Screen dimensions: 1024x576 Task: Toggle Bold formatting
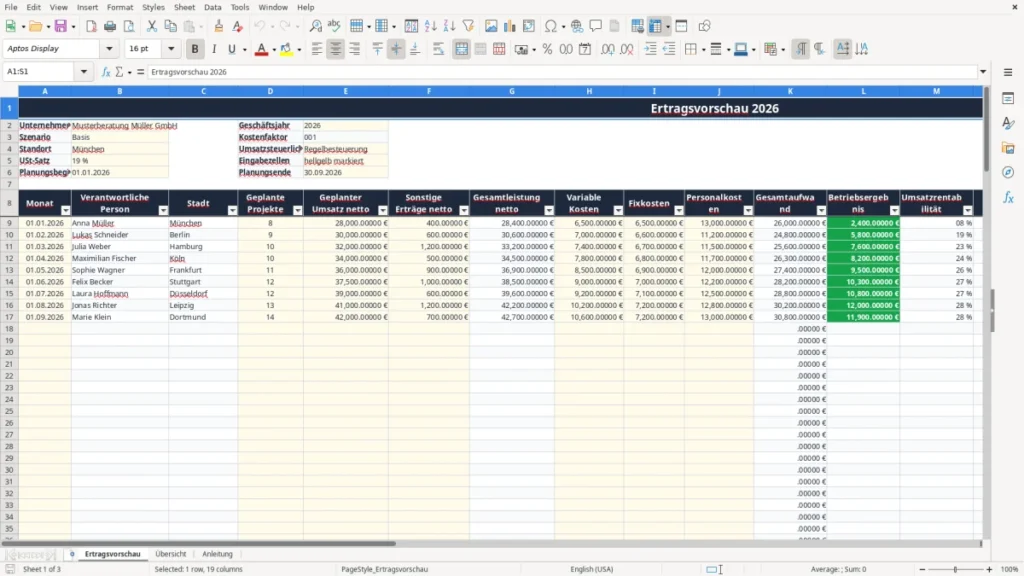pyautogui.click(x=195, y=49)
